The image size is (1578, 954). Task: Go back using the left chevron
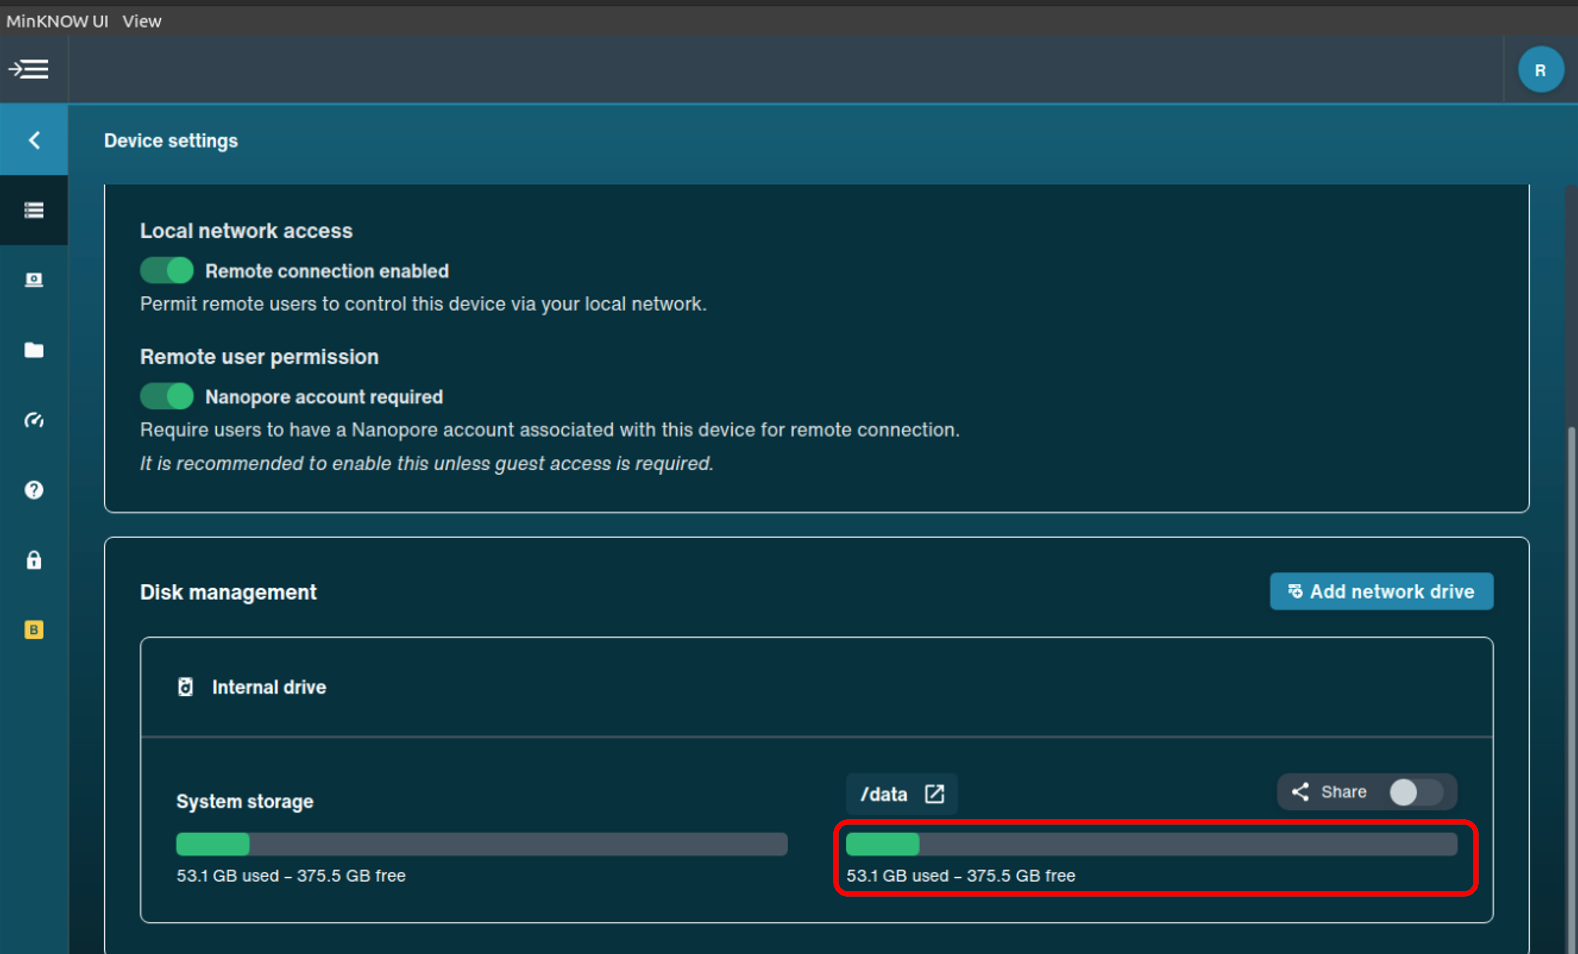34,140
